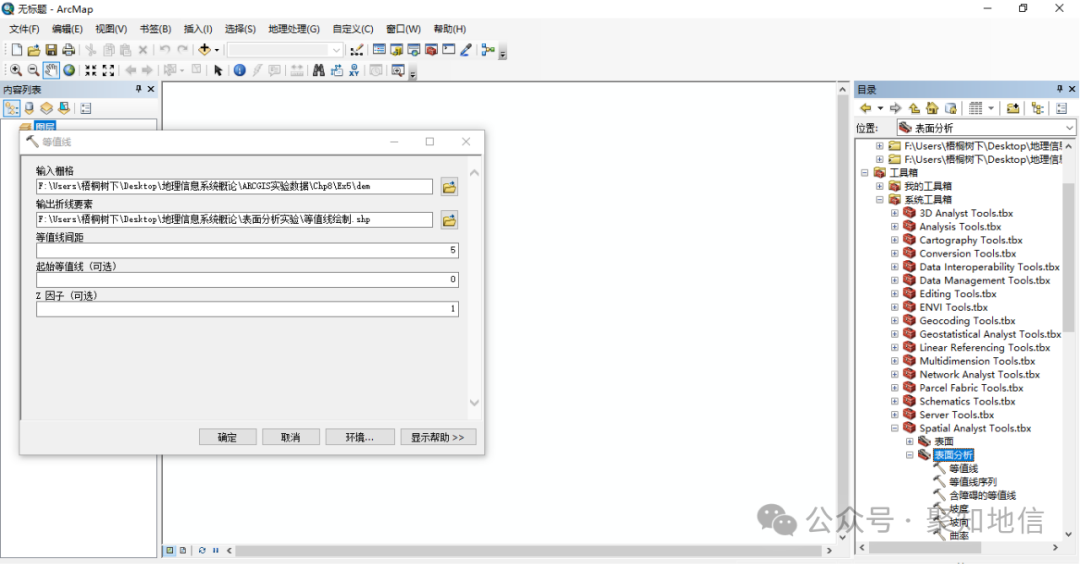The height and width of the screenshot is (564, 1080).
Task: Go up one level in Catalog
Action: coord(914,108)
